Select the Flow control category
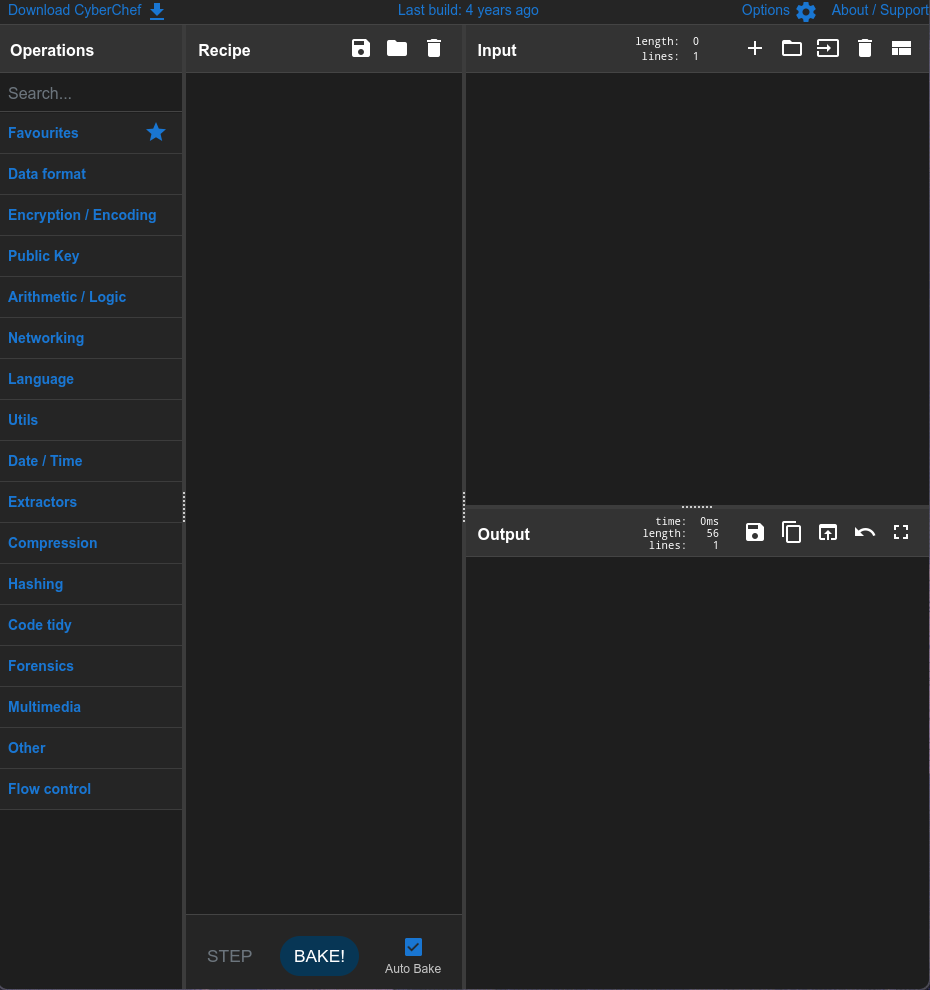930x990 pixels. 49,789
